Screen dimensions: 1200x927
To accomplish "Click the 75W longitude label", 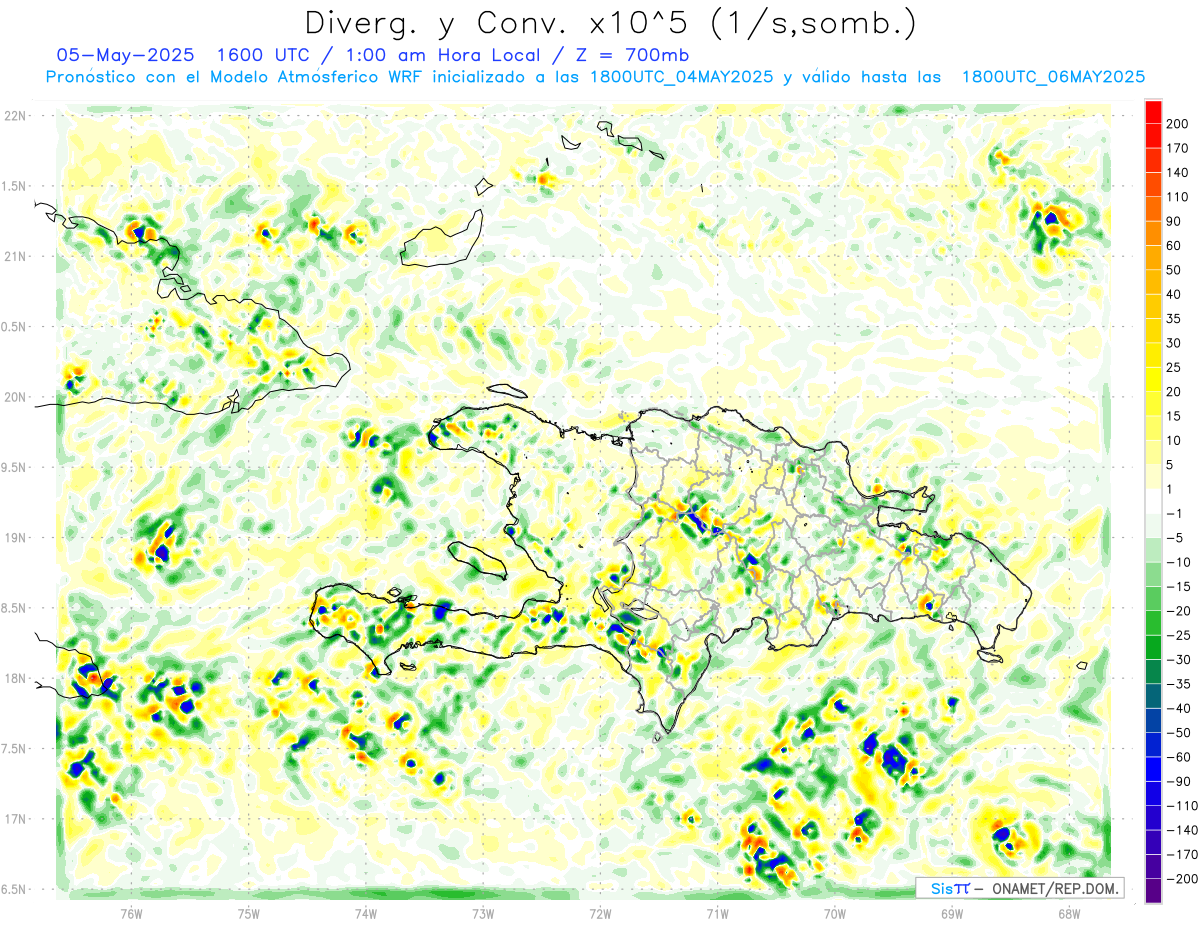I will 248,913.
